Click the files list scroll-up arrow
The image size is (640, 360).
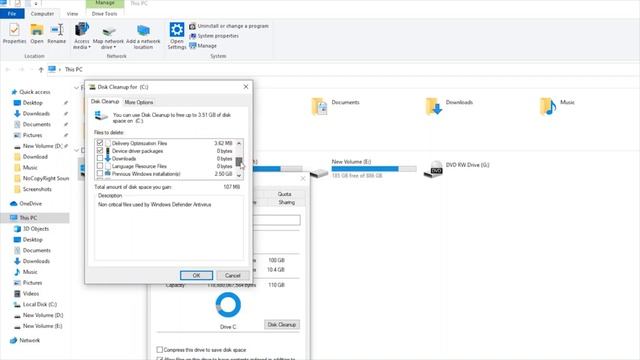click(x=239, y=143)
